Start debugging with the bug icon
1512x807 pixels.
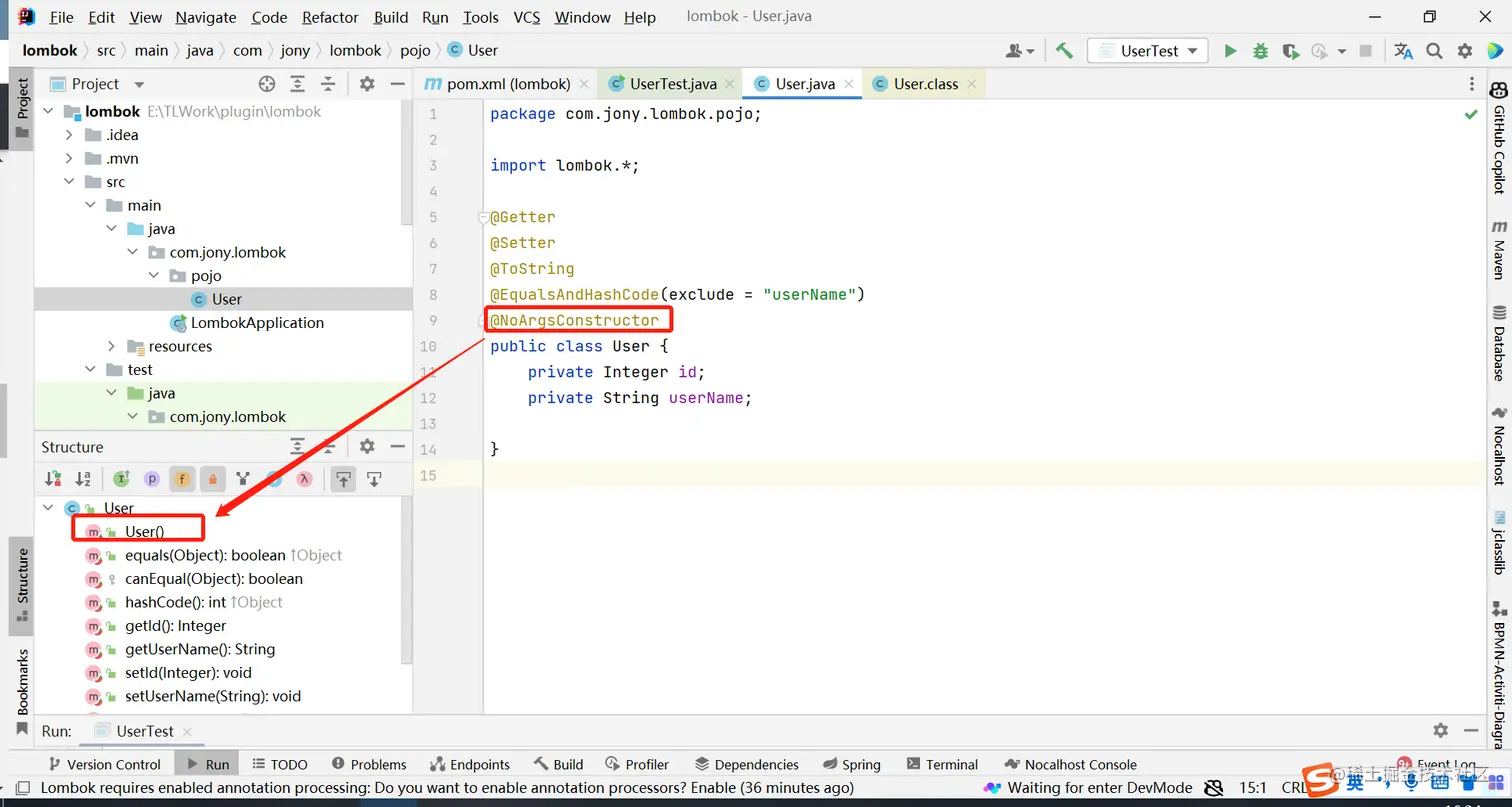[1260, 51]
